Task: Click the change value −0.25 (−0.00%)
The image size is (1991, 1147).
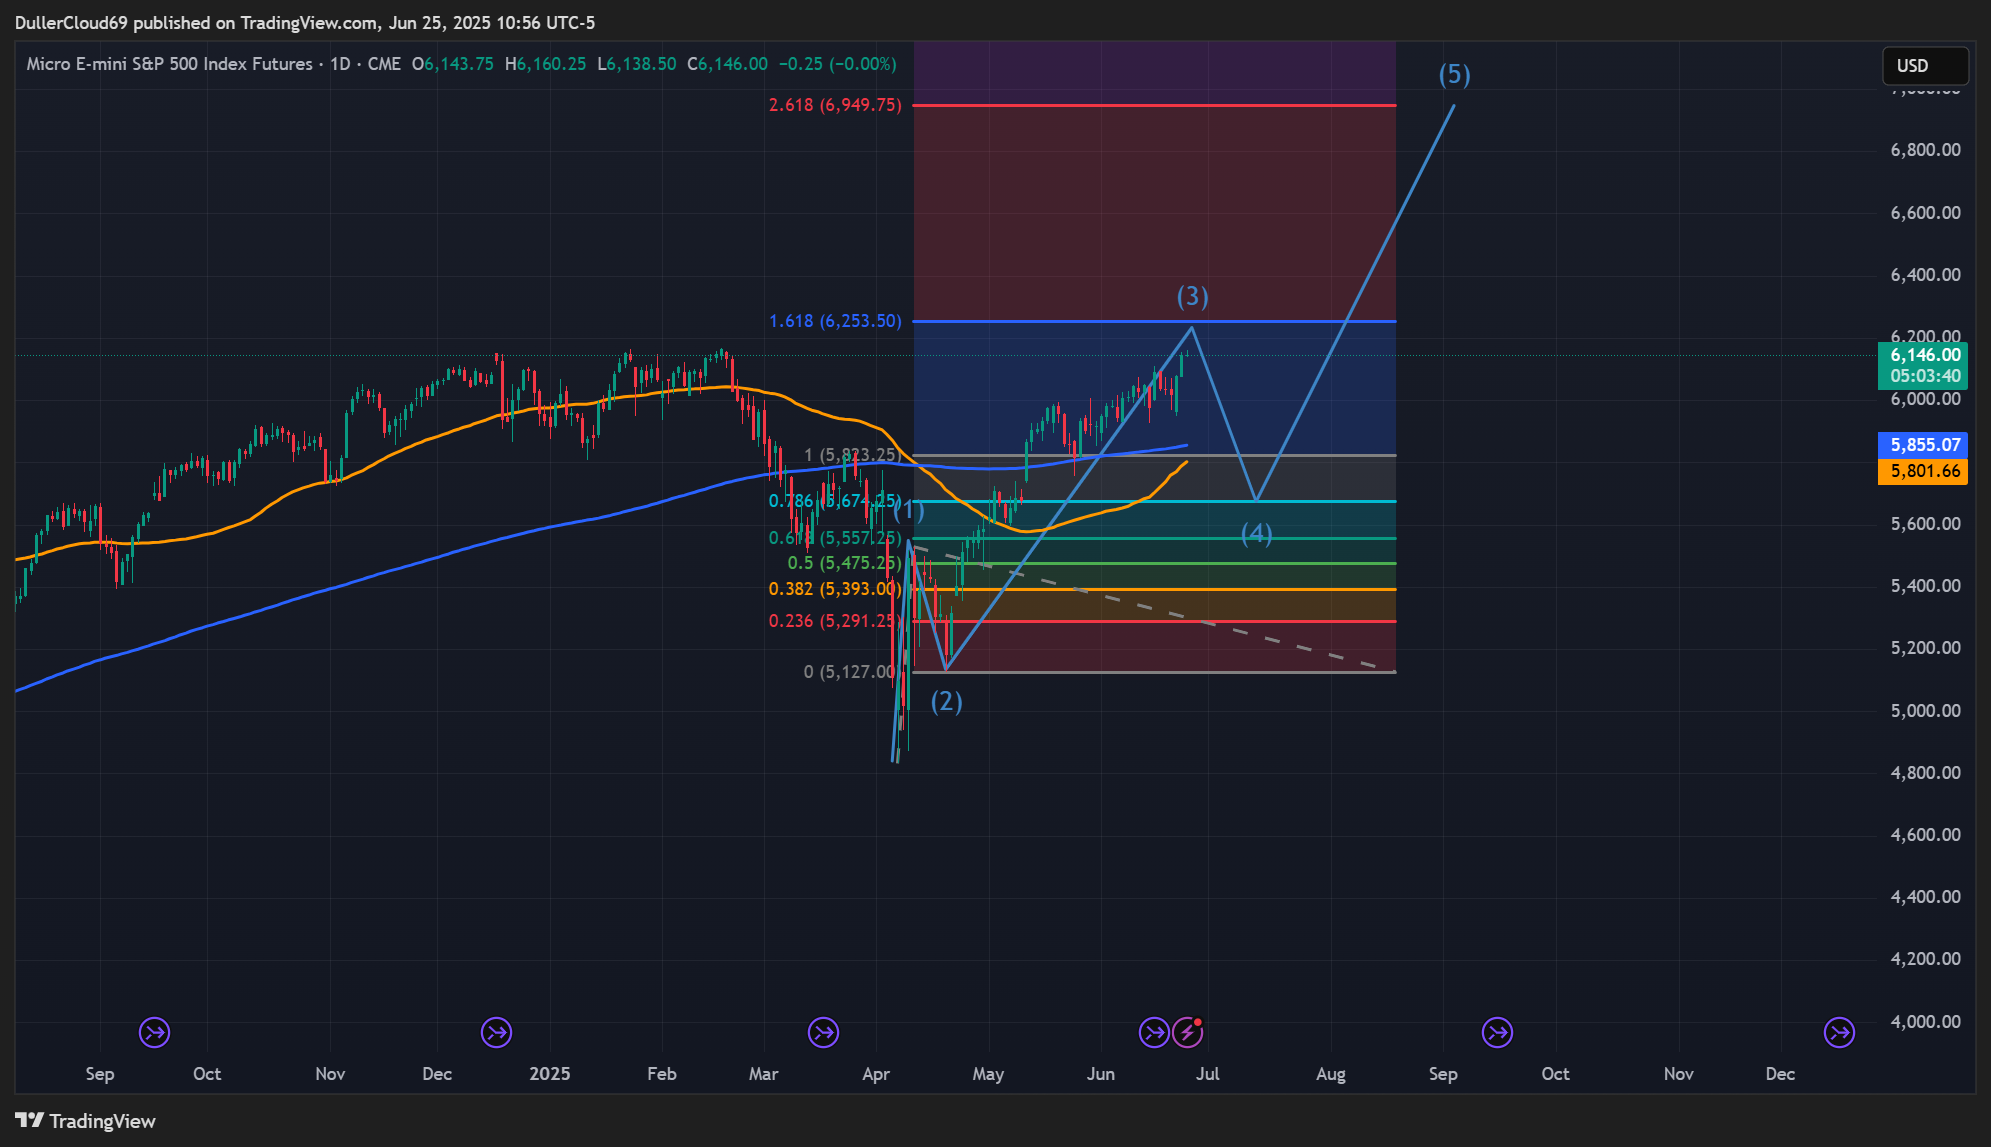Action: [838, 64]
